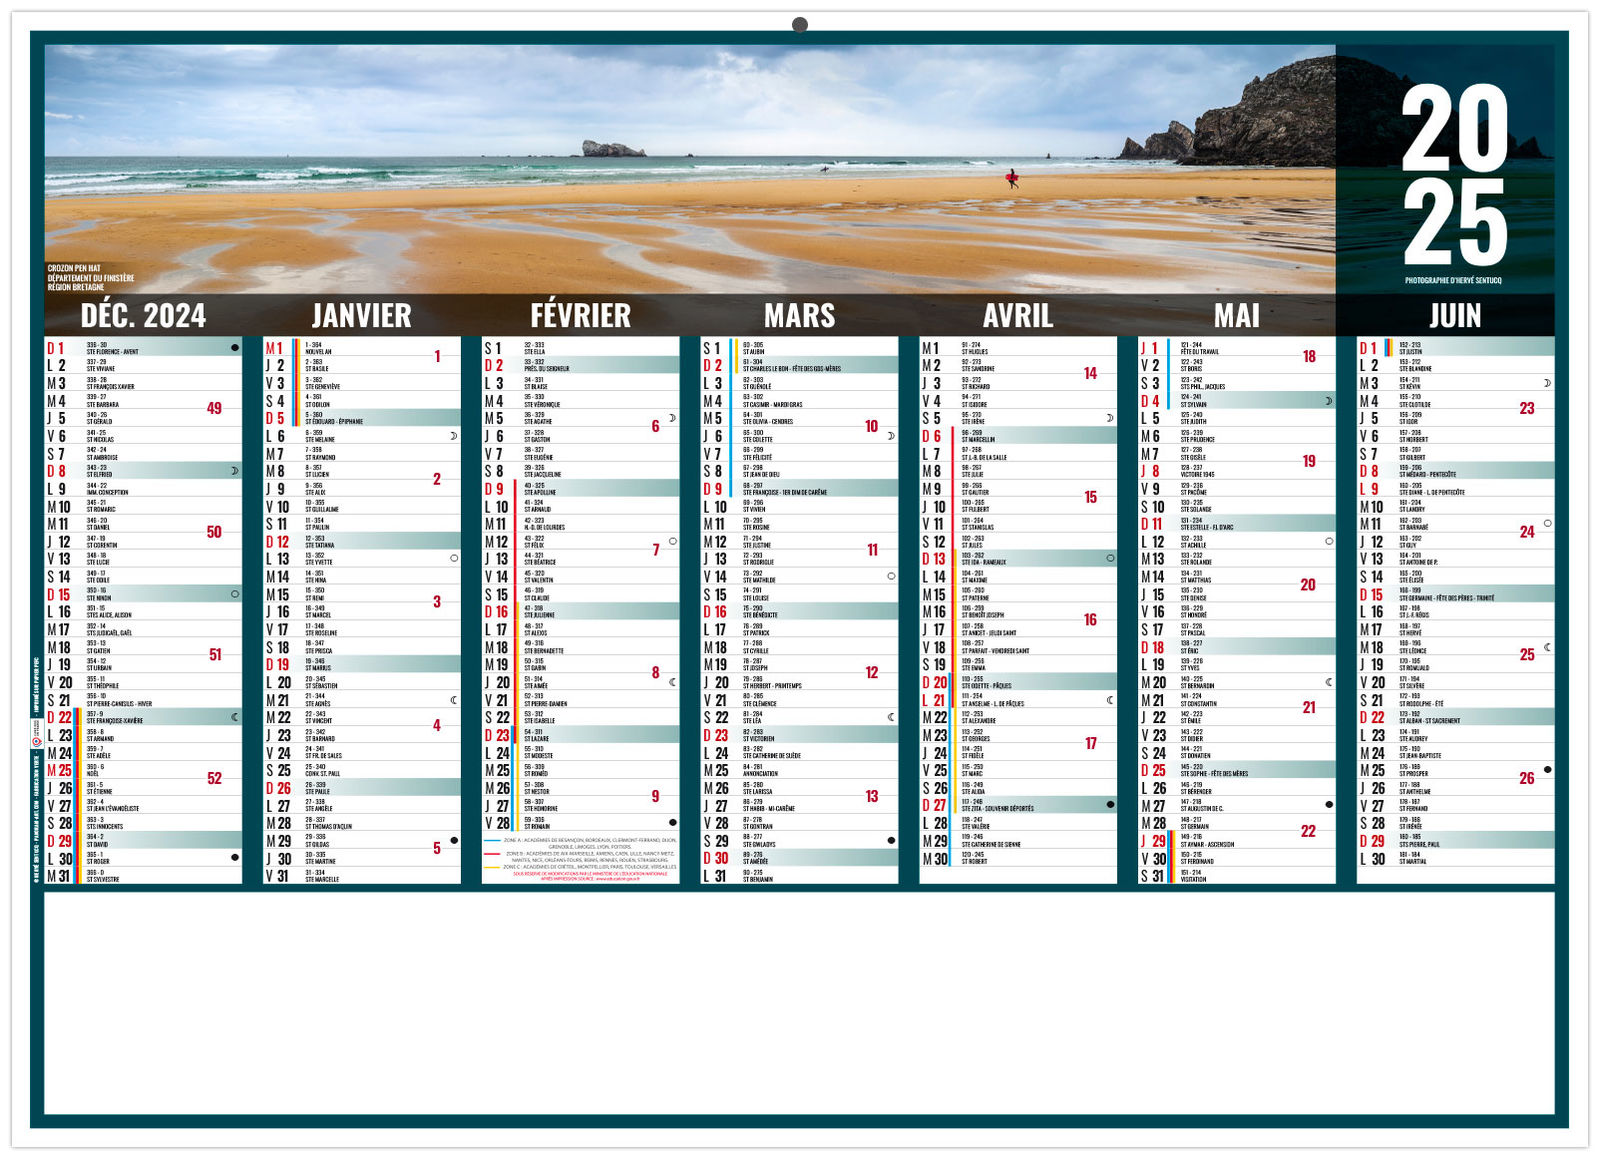The height and width of the screenshot is (1160, 1600).
Task: Click the yellow Zone C legend line
Action: pyautogui.click(x=492, y=867)
